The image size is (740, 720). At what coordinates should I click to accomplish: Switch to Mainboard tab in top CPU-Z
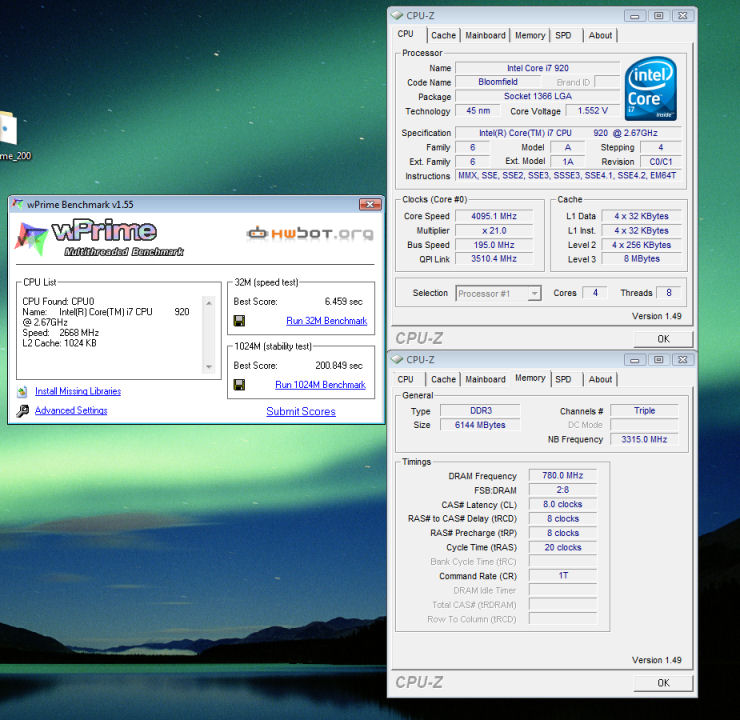click(x=485, y=35)
